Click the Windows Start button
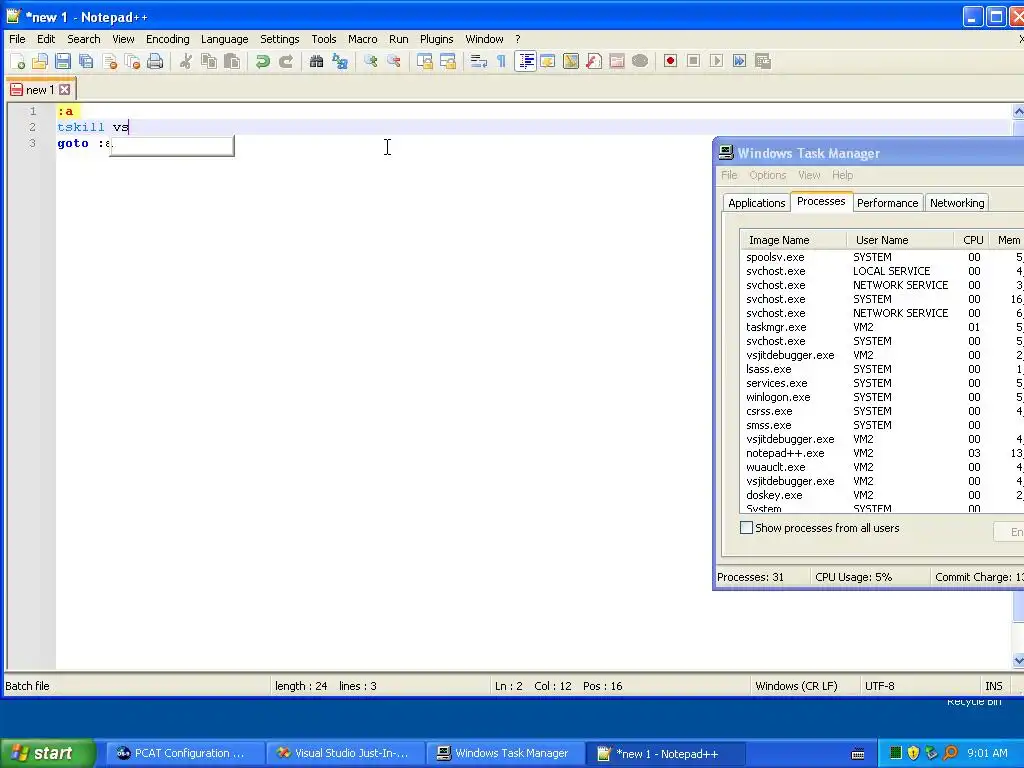The height and width of the screenshot is (768, 1024). (x=46, y=753)
